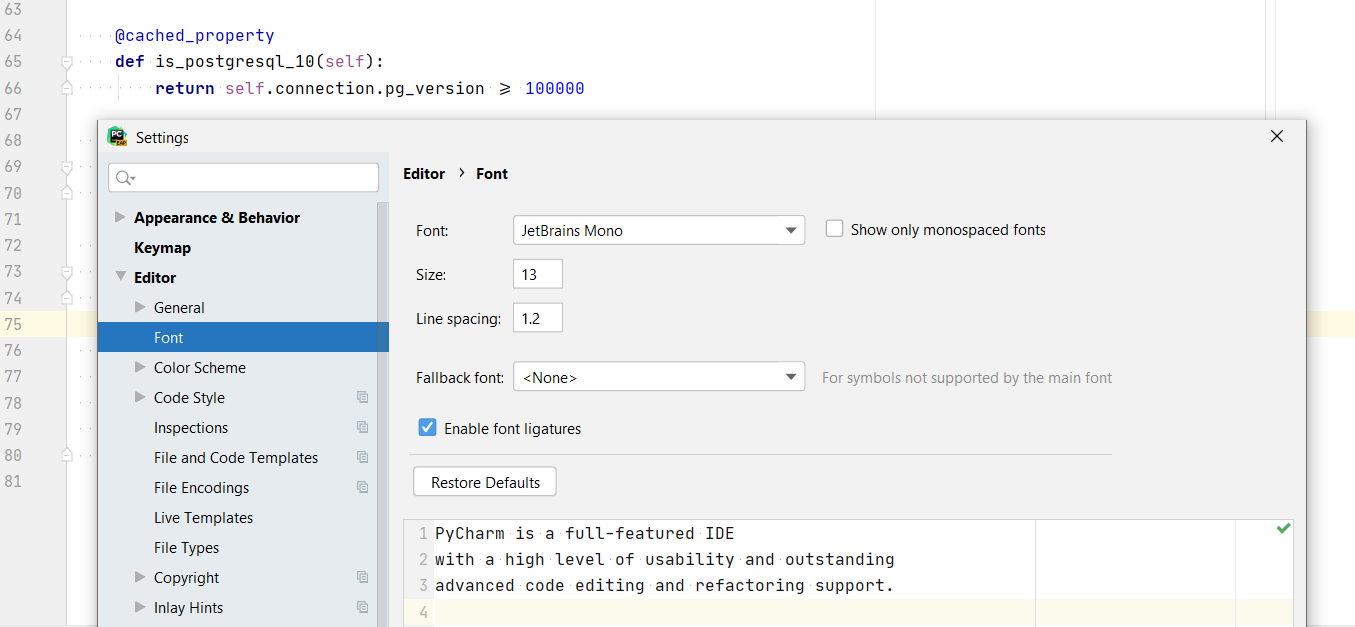Click the Settings search field
The width and height of the screenshot is (1355, 627).
(244, 178)
